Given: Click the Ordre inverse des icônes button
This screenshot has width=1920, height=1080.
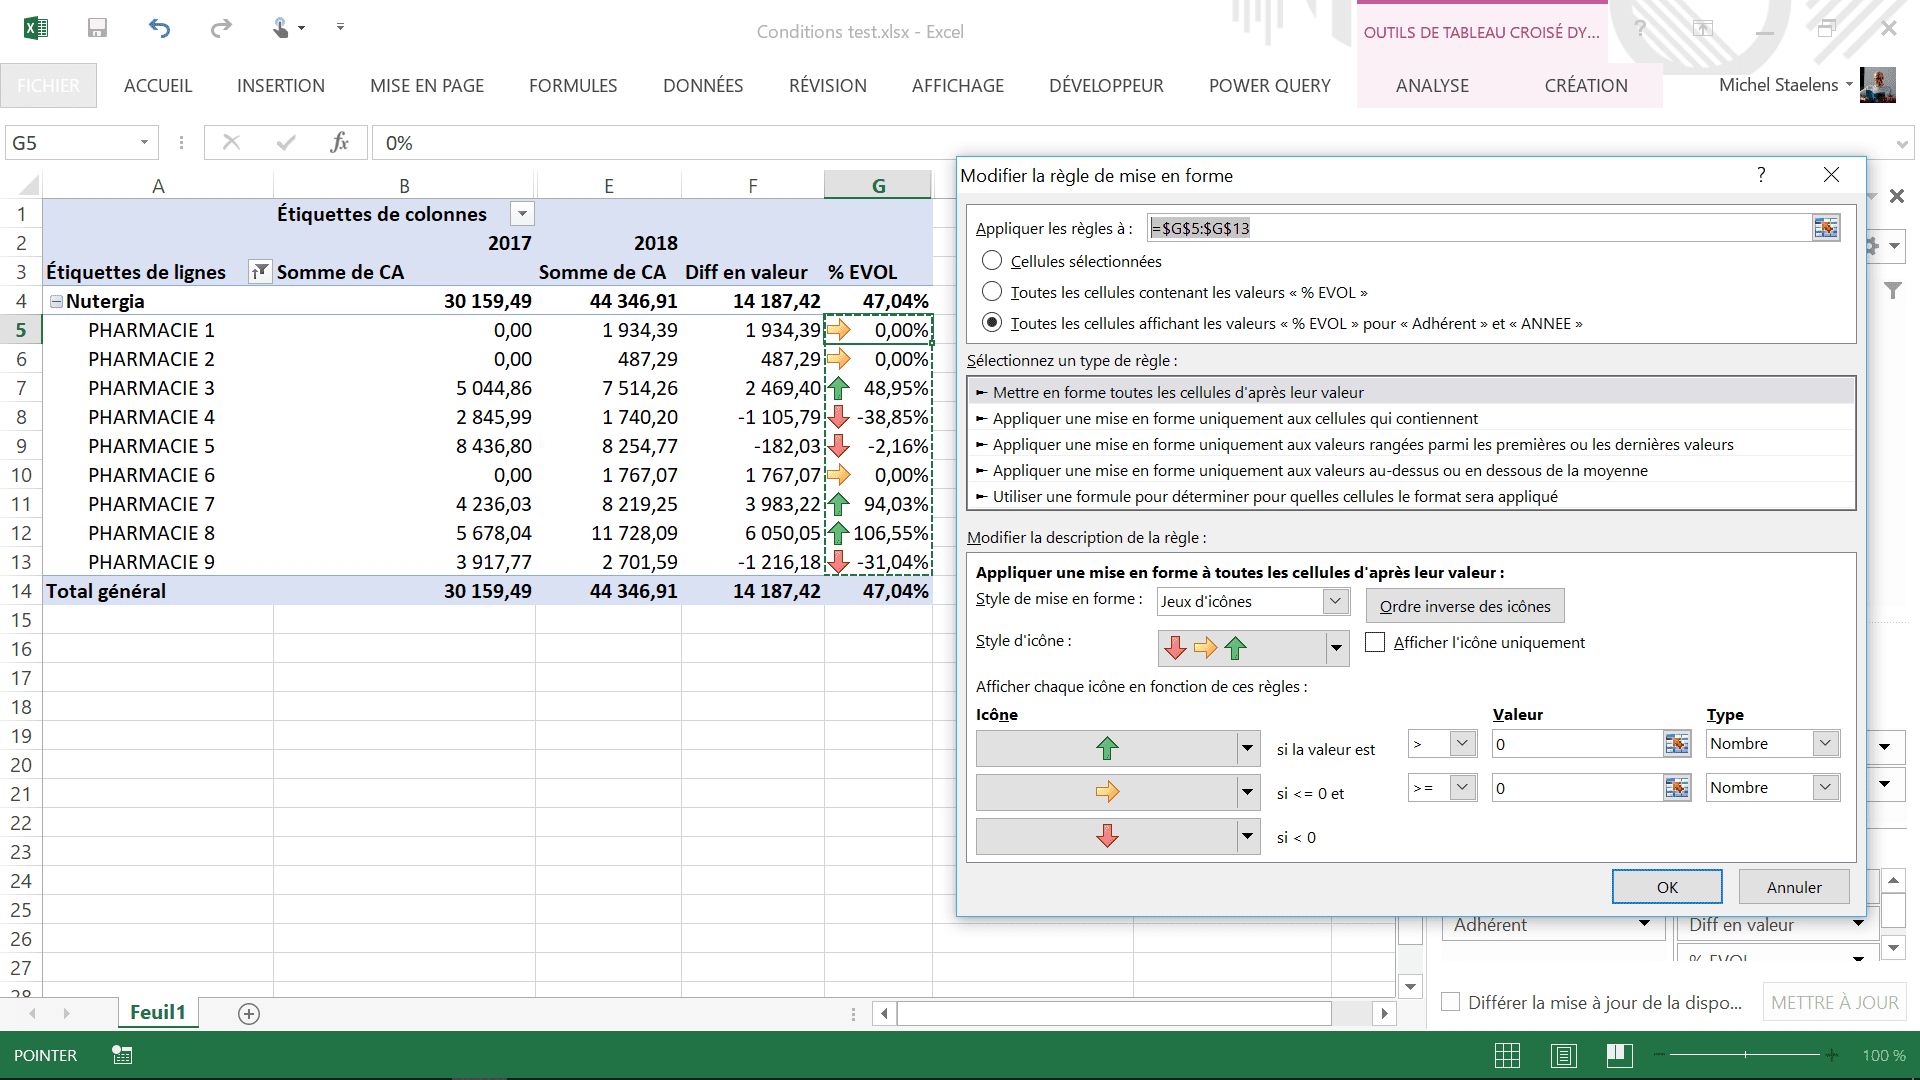Looking at the screenshot, I should click(1464, 606).
